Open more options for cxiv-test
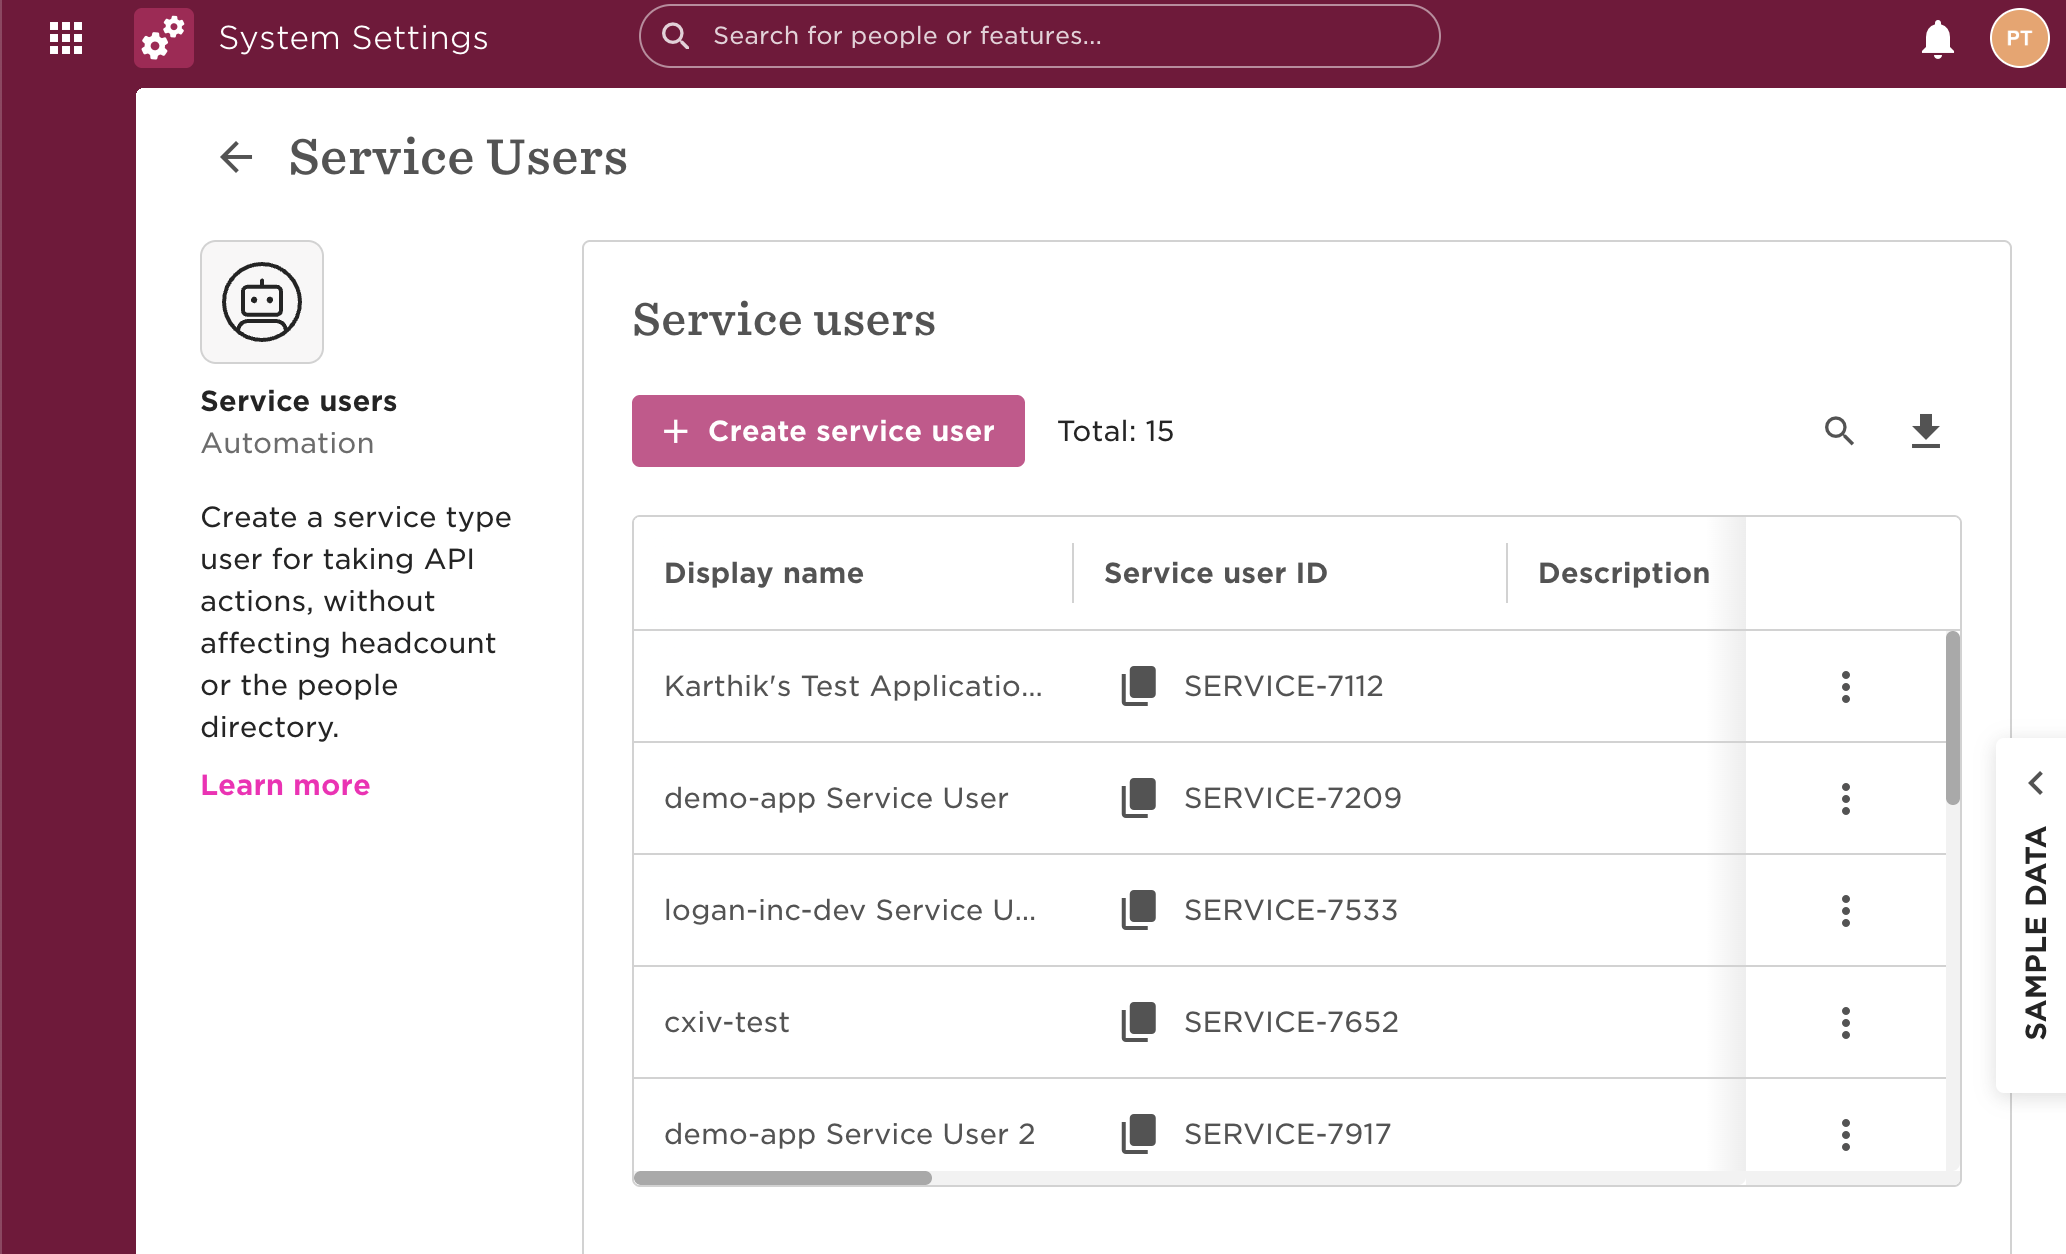The image size is (2066, 1254). [1845, 1022]
